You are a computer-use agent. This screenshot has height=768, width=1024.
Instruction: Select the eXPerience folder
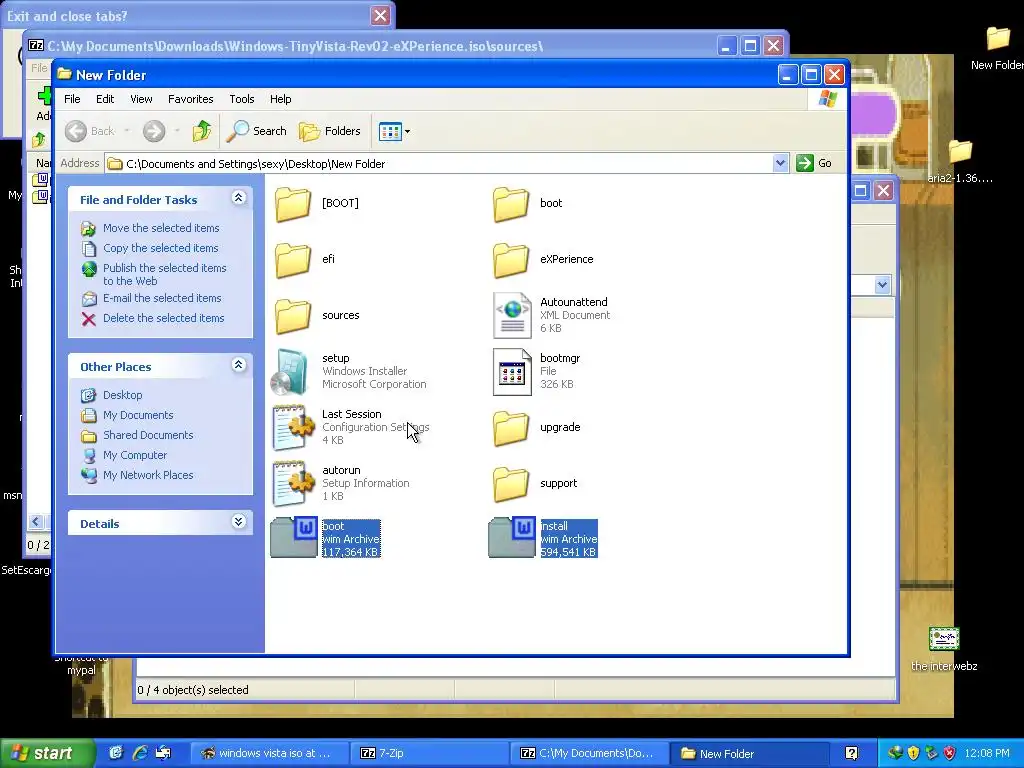point(511,260)
